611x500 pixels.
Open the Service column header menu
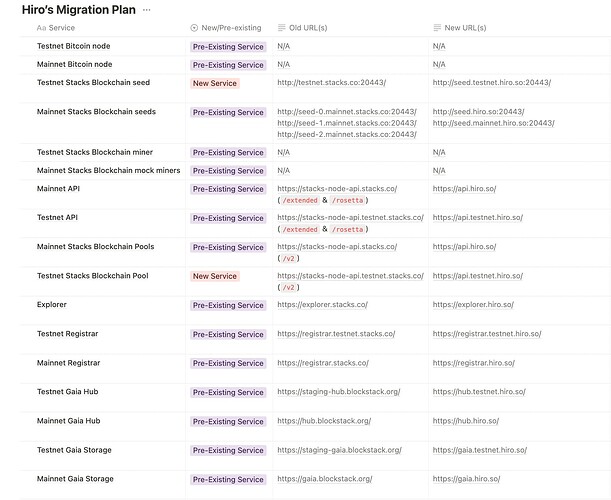[61, 28]
